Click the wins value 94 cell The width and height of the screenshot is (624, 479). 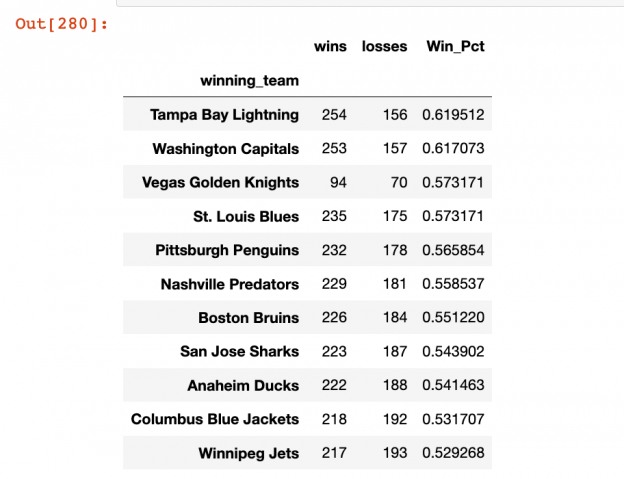pyautogui.click(x=338, y=182)
